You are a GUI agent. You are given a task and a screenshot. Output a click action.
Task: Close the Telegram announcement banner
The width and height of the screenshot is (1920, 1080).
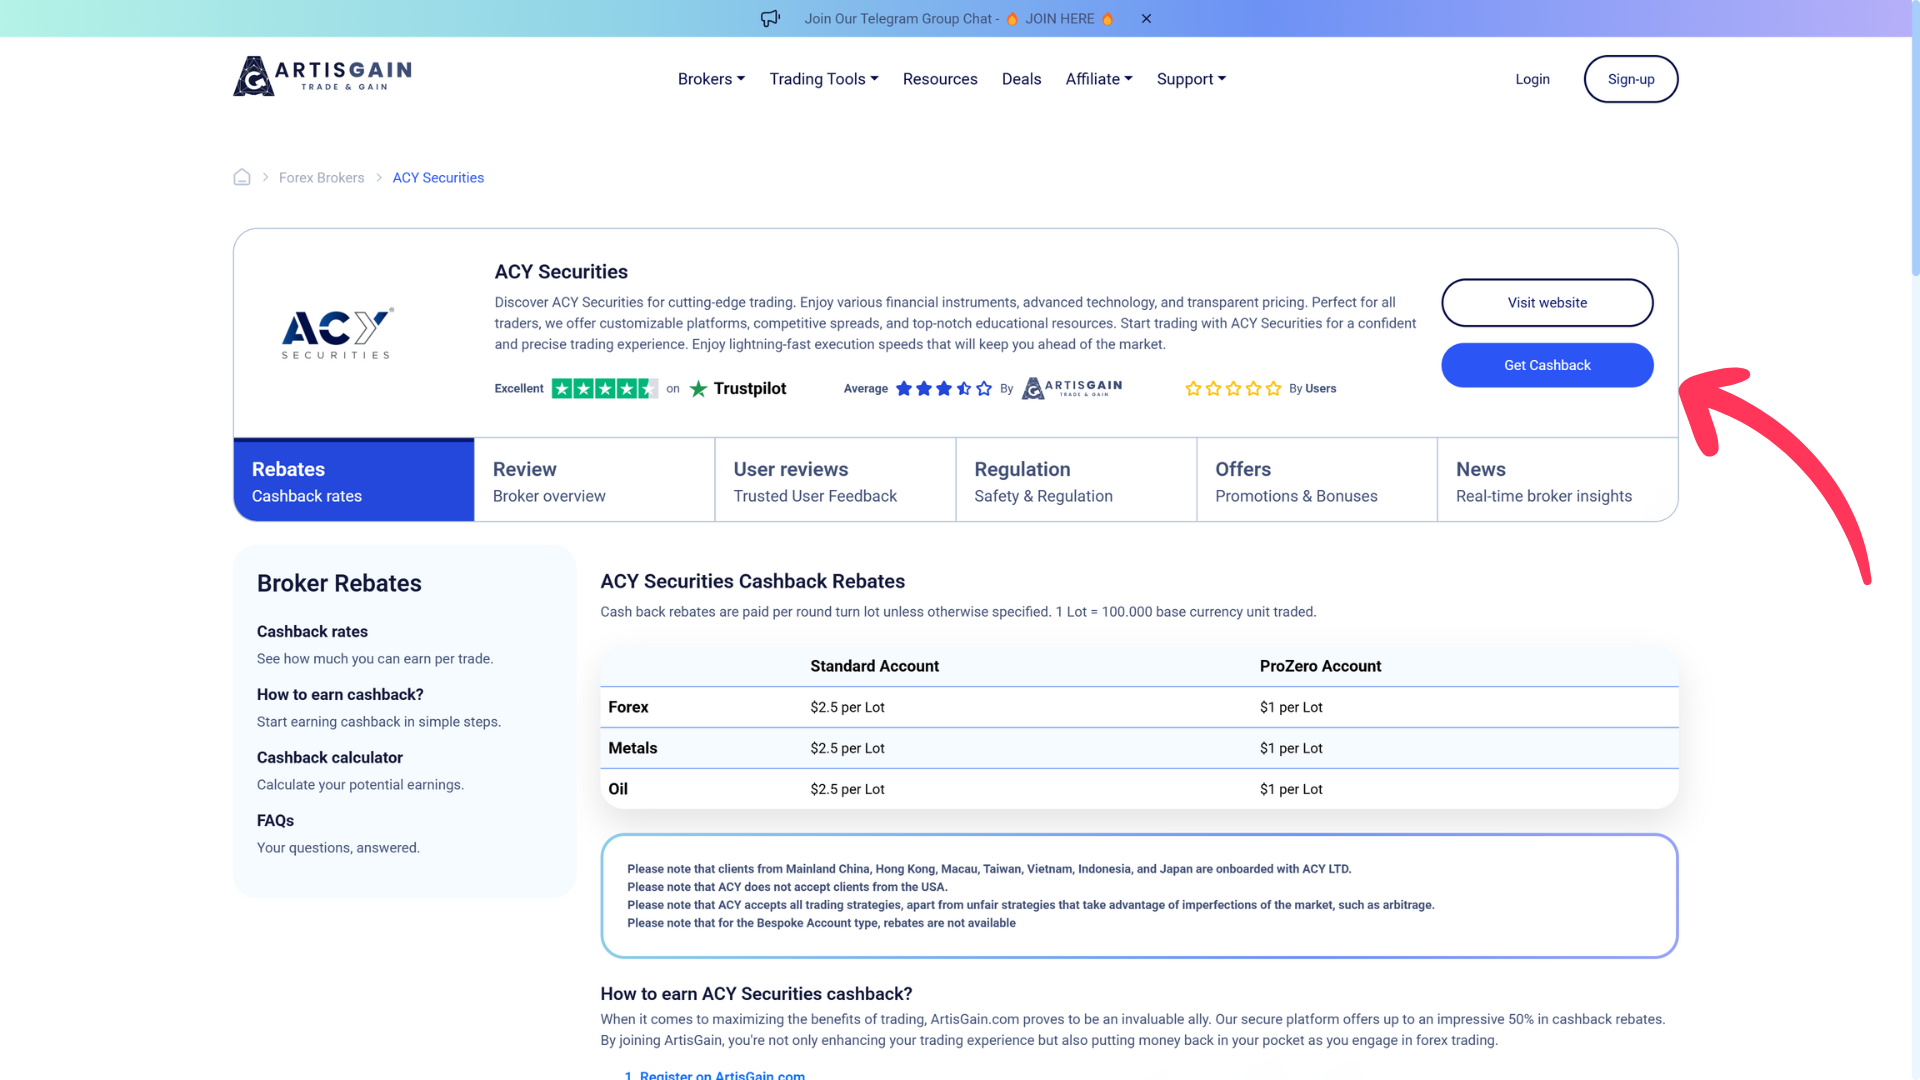[1146, 19]
